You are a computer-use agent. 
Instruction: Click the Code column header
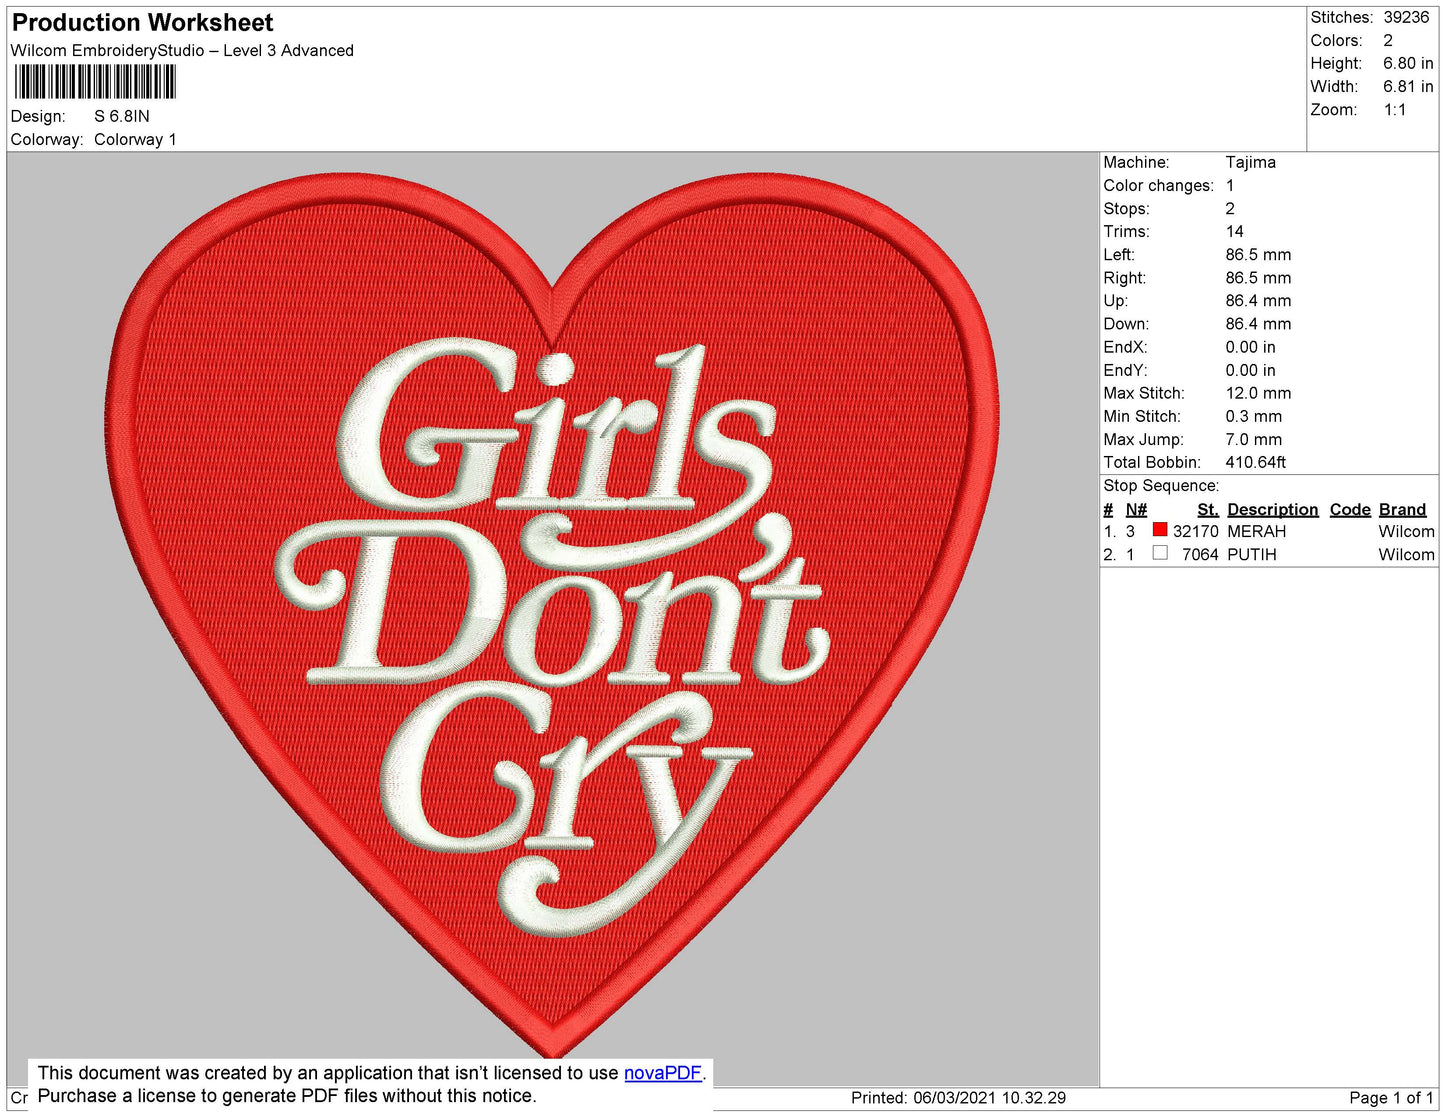pyautogui.click(x=1350, y=509)
